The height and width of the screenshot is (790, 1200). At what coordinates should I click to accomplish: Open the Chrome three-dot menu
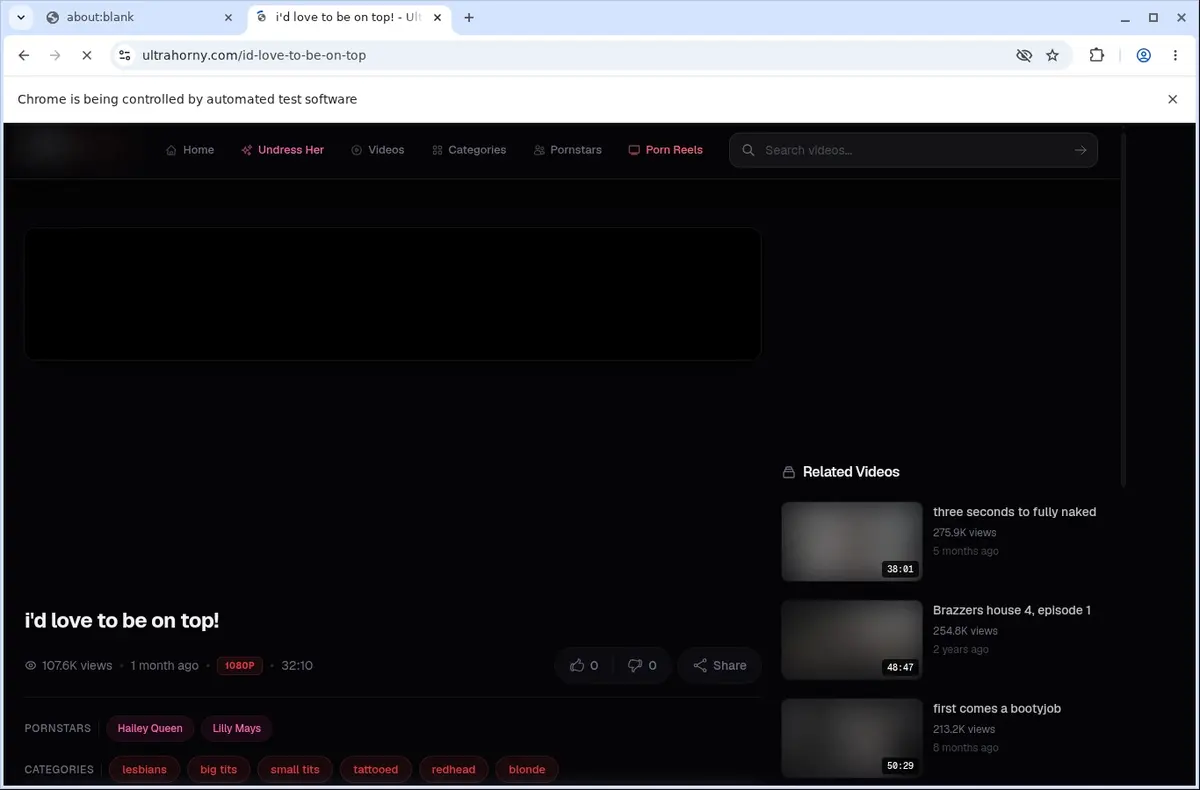point(1174,56)
